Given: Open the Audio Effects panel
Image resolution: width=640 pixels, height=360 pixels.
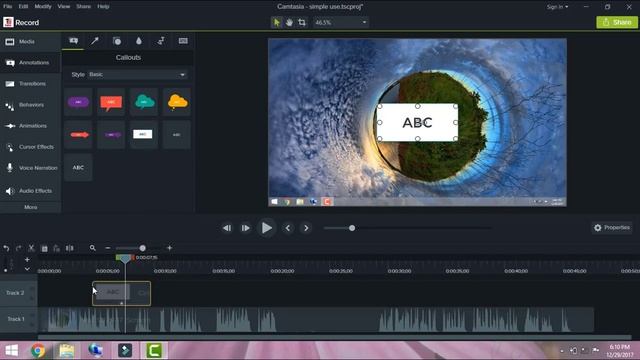Looking at the screenshot, I should pyautogui.click(x=31, y=191).
